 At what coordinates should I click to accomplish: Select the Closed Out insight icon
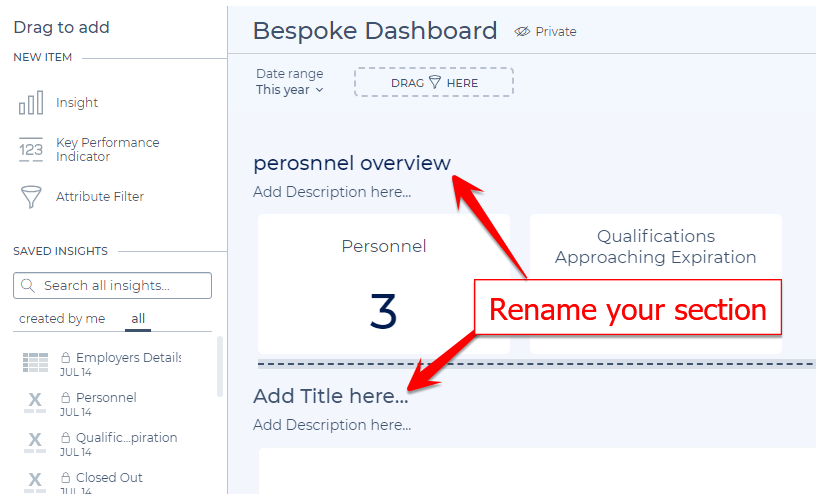click(35, 482)
